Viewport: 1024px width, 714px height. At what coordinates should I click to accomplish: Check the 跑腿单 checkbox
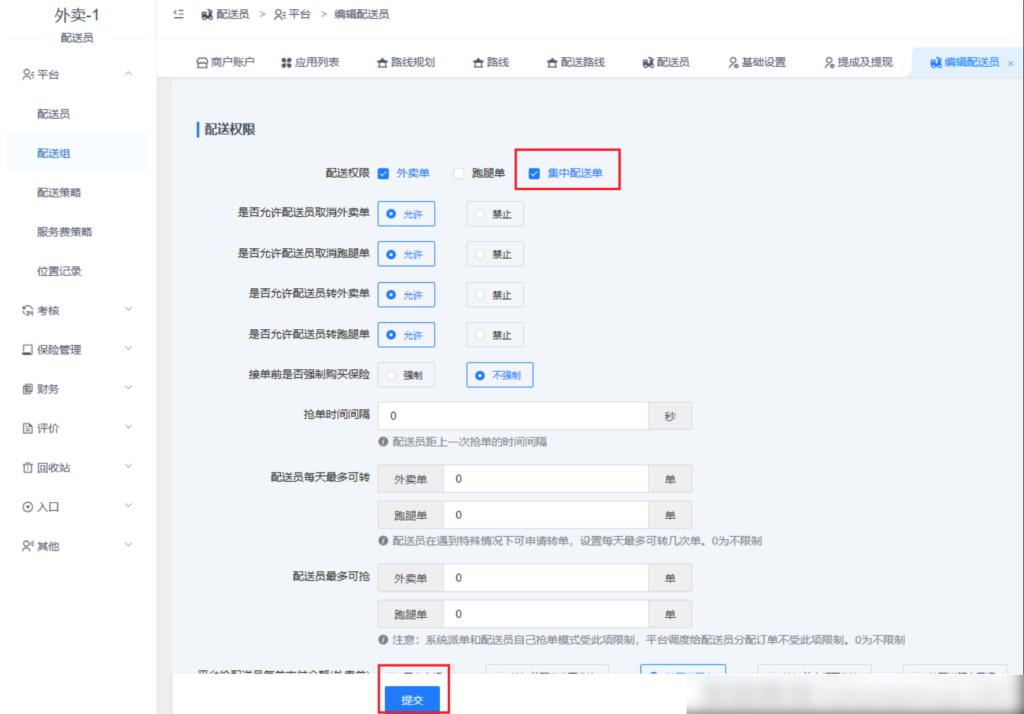(x=460, y=171)
